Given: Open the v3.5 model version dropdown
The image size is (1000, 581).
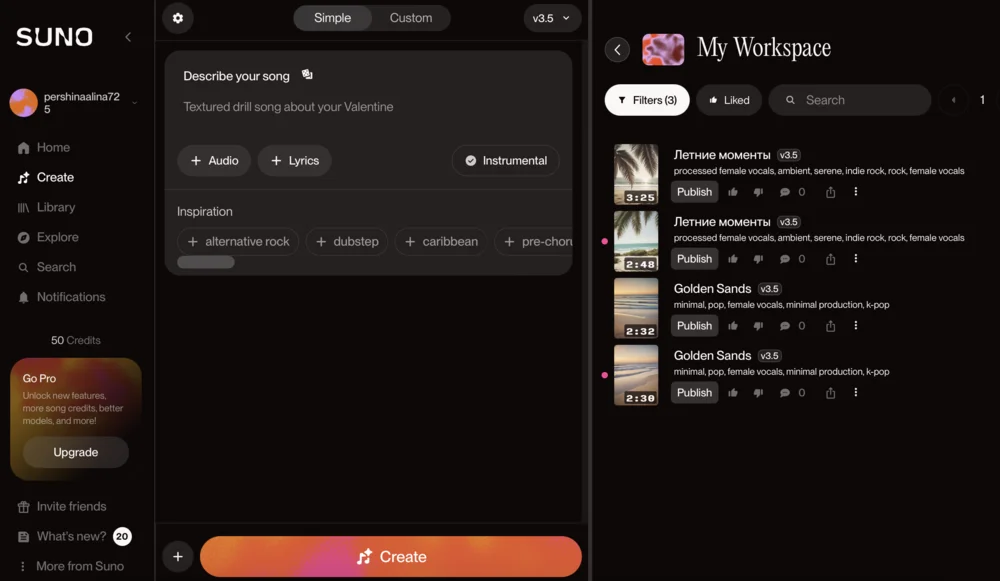Looking at the screenshot, I should pos(552,18).
